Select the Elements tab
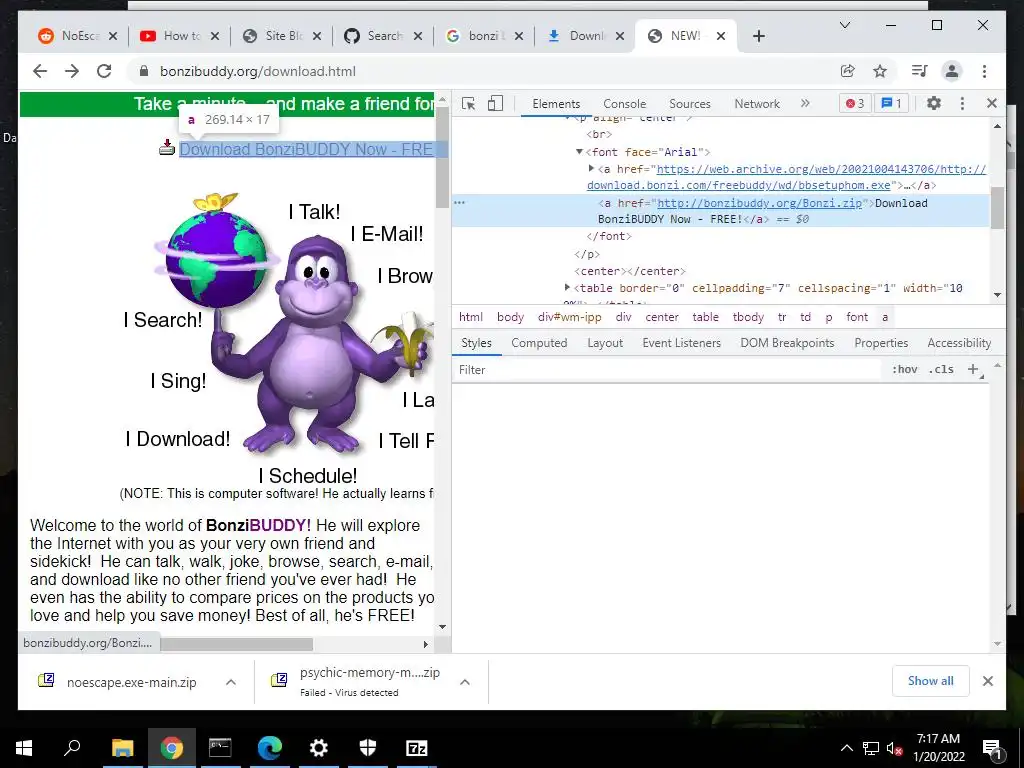Screen dimensions: 1024x768 tap(556, 104)
